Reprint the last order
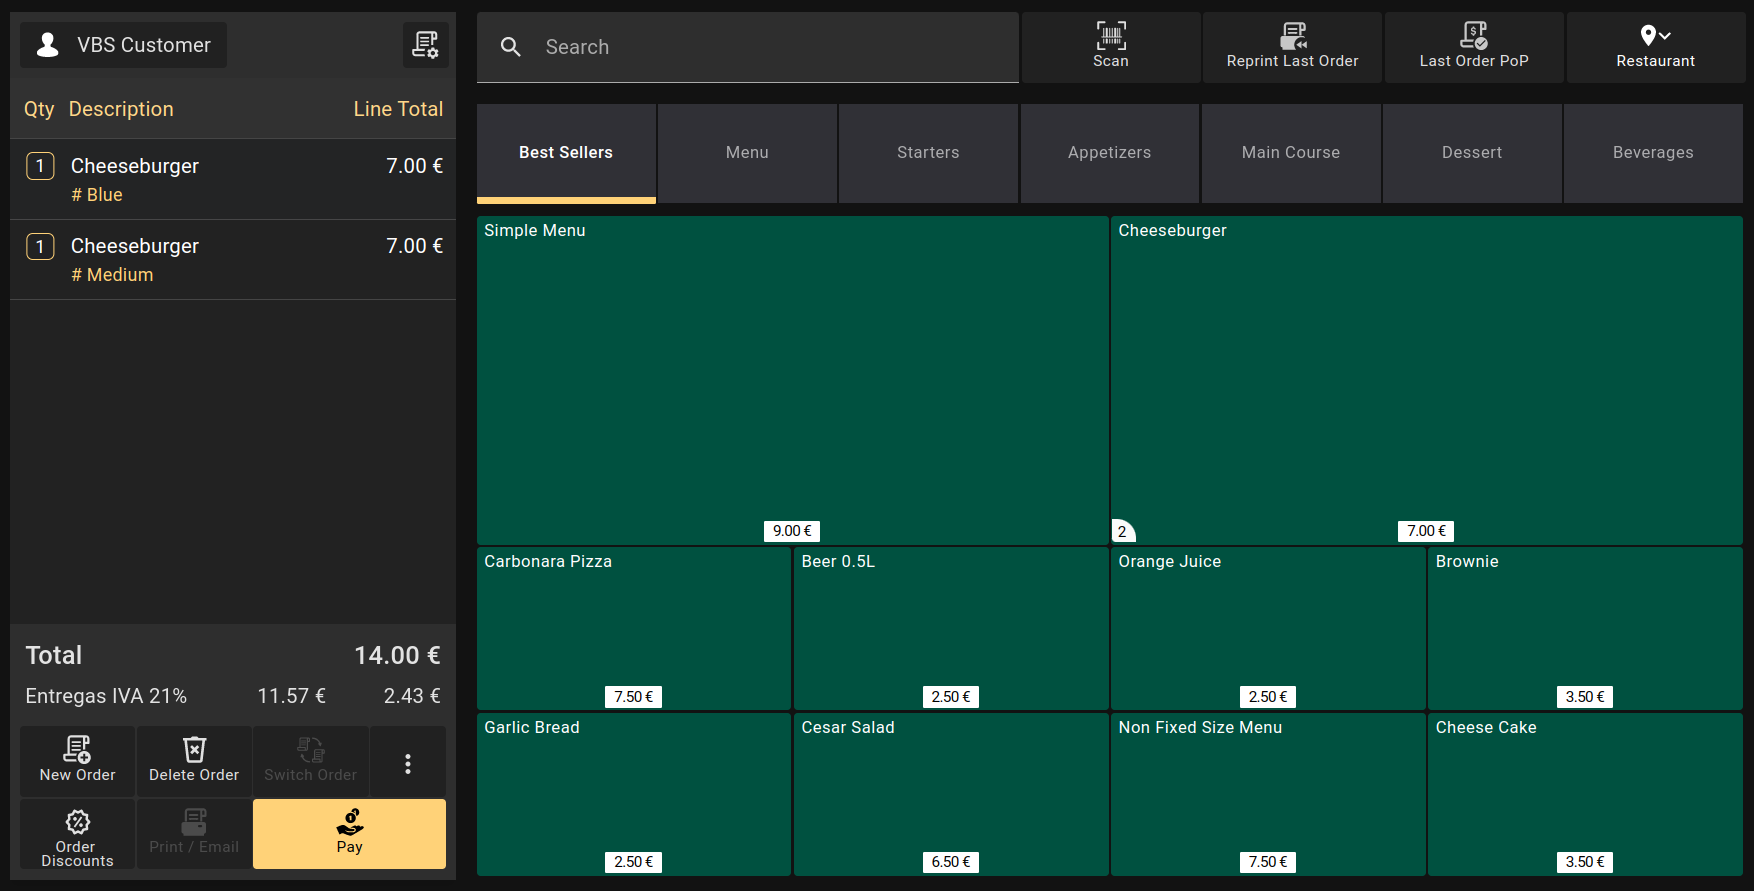The width and height of the screenshot is (1754, 891). (1292, 46)
